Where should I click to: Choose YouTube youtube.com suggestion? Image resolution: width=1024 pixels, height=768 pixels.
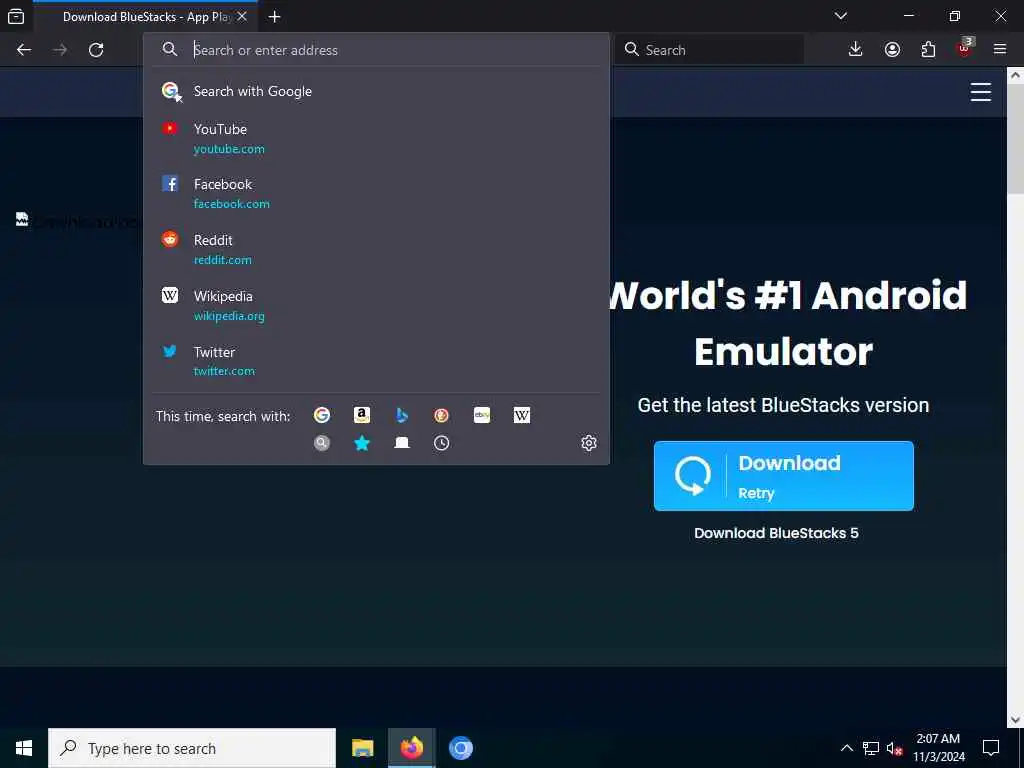tap(376, 138)
